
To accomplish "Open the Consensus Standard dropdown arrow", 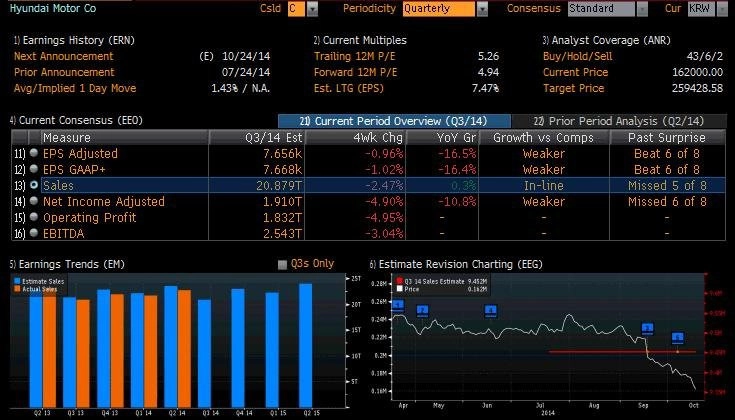I will (x=642, y=9).
